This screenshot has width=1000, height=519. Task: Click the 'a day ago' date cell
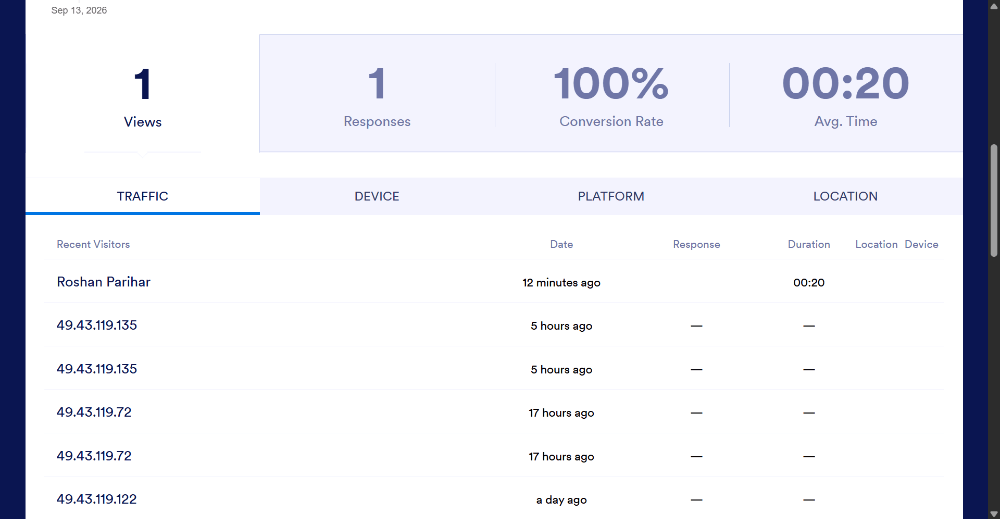tap(561, 500)
